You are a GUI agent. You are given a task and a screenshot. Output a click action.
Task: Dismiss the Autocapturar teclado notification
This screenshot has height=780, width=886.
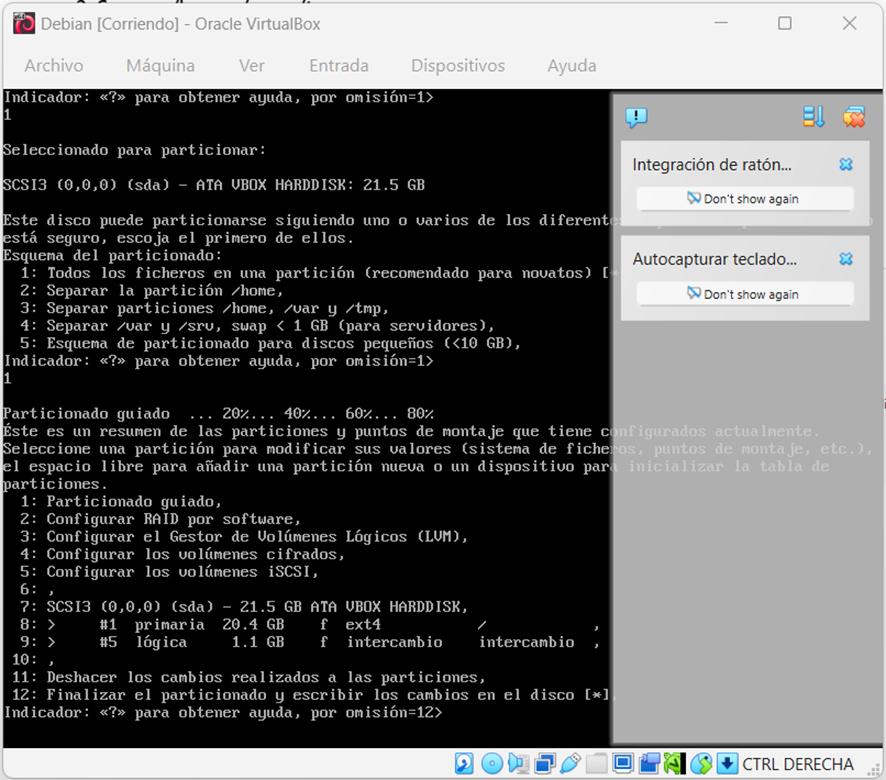[846, 259]
